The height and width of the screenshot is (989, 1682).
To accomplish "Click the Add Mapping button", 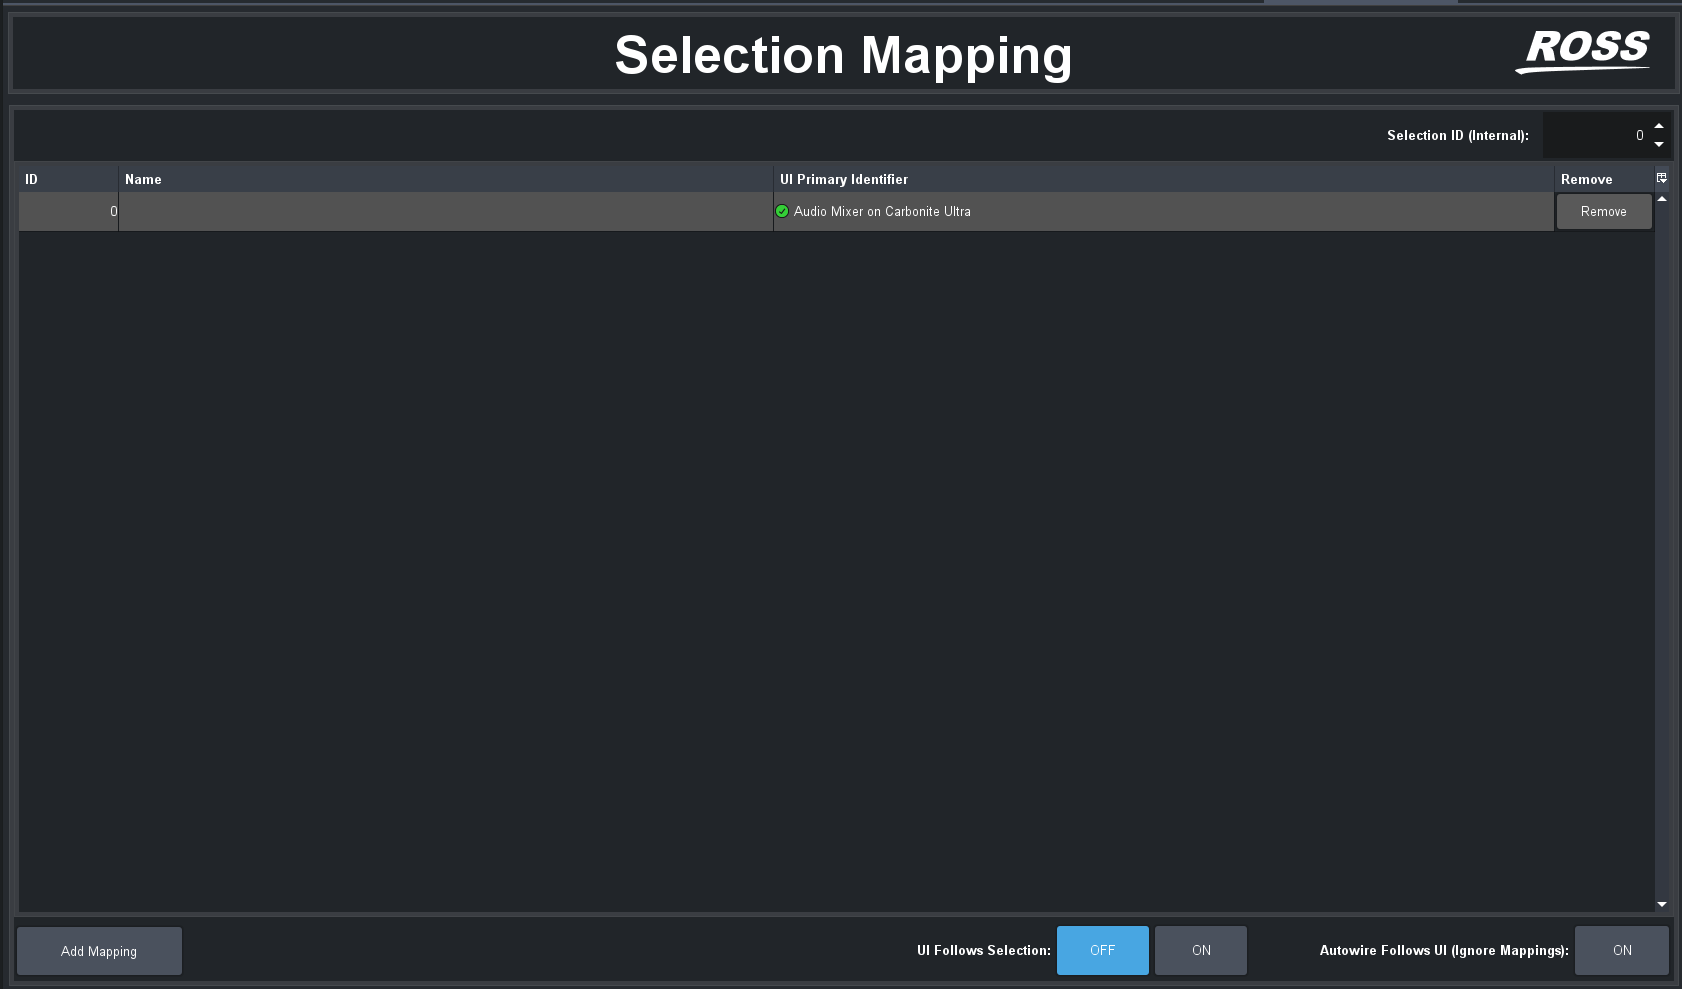I will point(99,951).
